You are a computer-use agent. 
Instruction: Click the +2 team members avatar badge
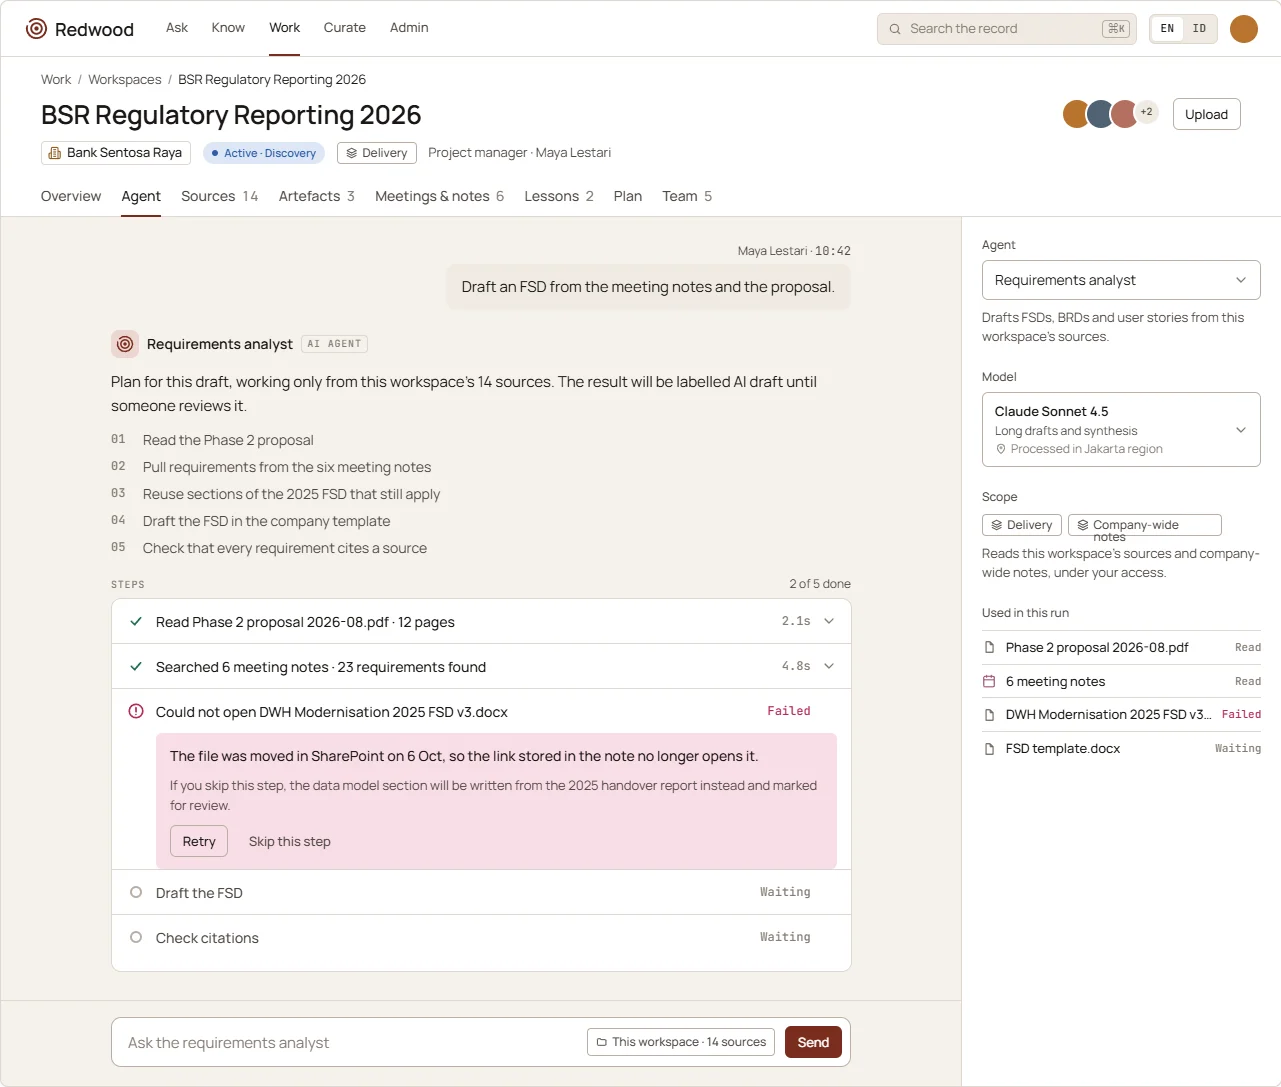pos(1147,112)
